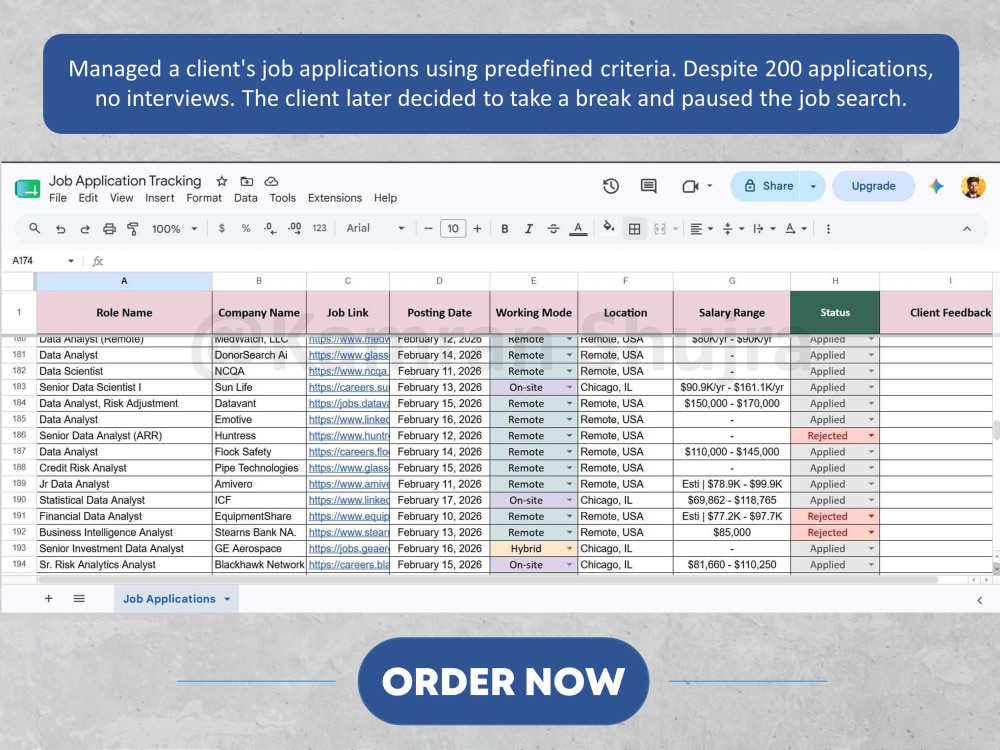Image resolution: width=1000 pixels, height=750 pixels.
Task: Click the Name box showing A174
Action: click(42, 260)
